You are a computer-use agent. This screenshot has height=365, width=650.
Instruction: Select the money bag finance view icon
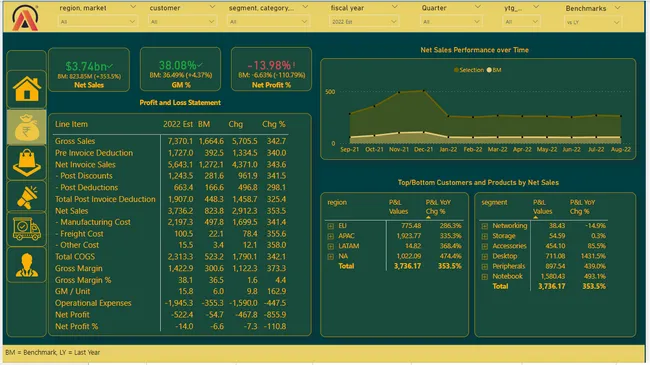(x=27, y=127)
